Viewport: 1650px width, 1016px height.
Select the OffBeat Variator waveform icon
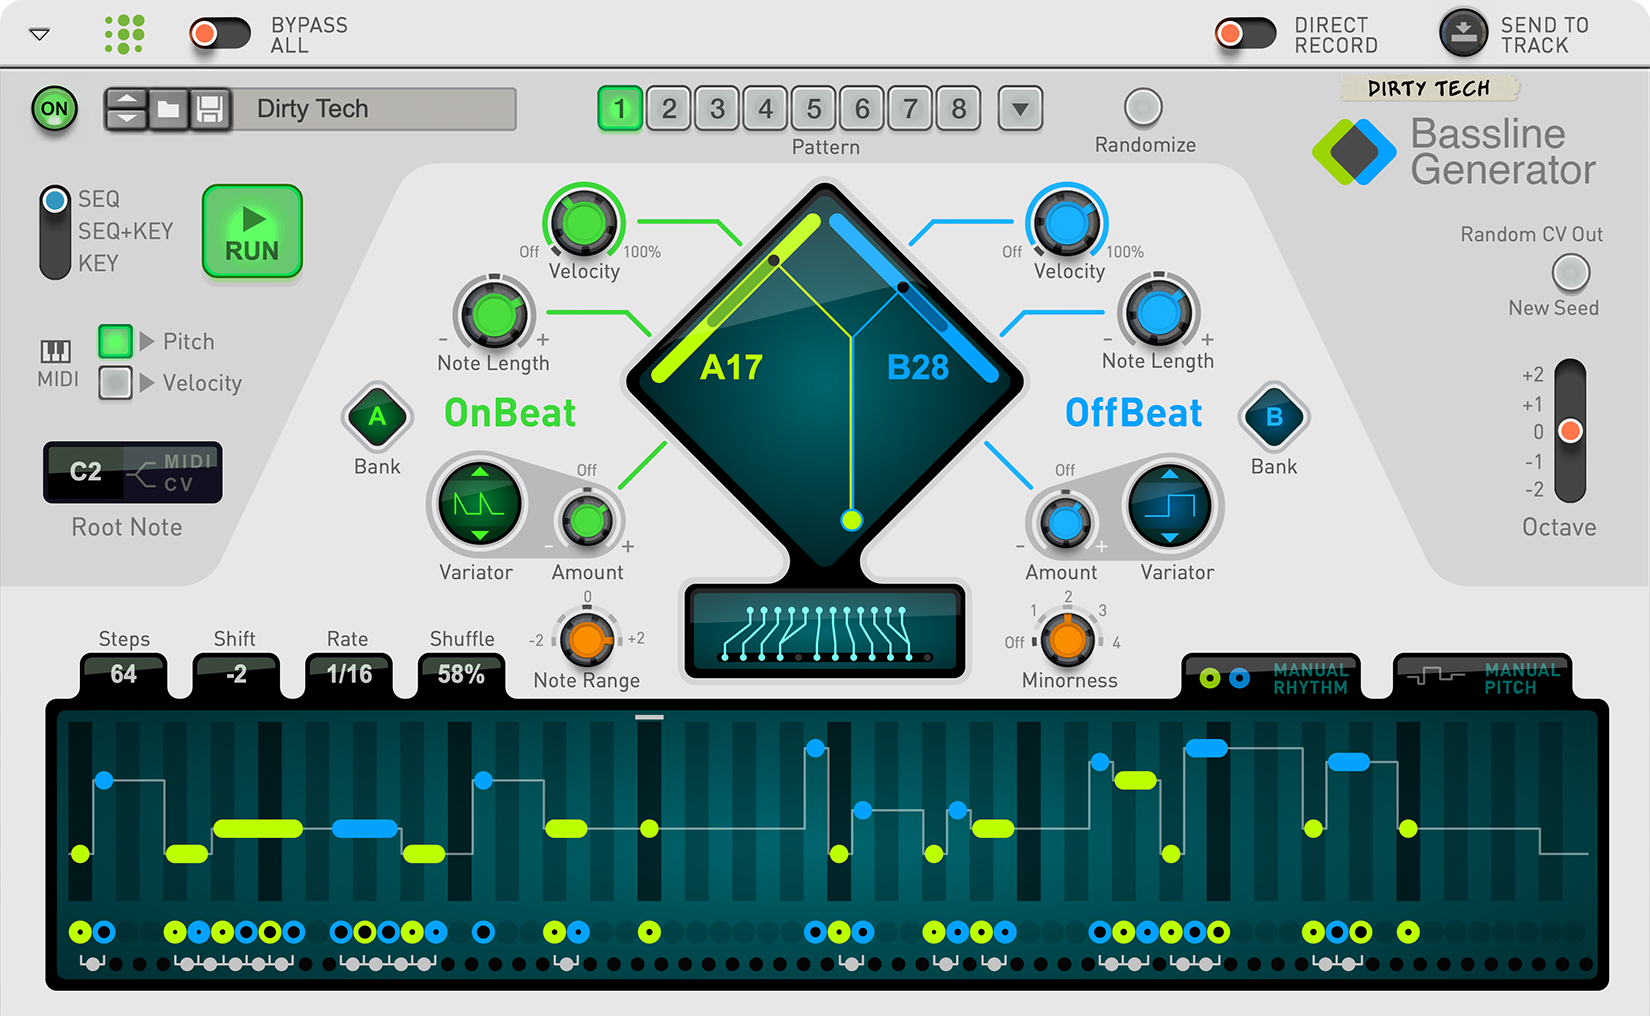[x=1170, y=505]
